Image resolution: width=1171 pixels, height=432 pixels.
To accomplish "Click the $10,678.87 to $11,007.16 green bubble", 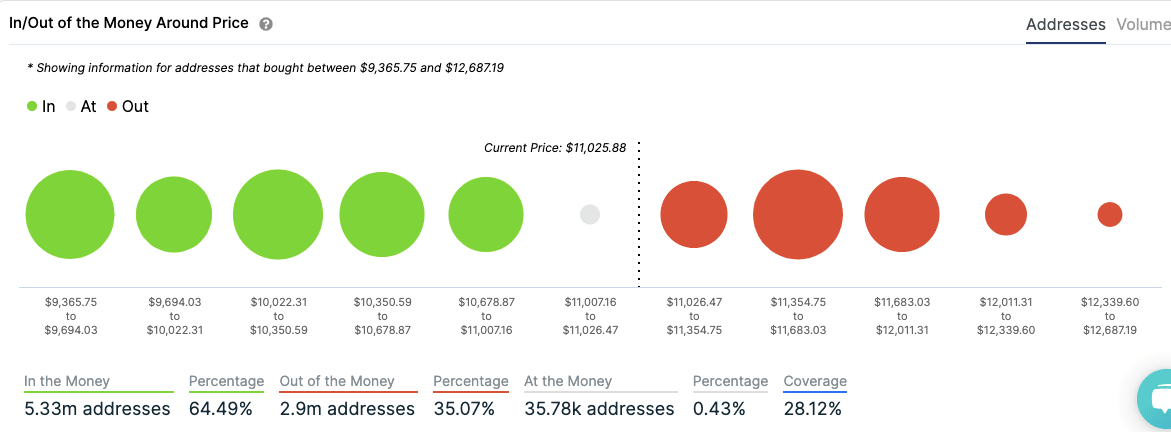I will (486, 215).
